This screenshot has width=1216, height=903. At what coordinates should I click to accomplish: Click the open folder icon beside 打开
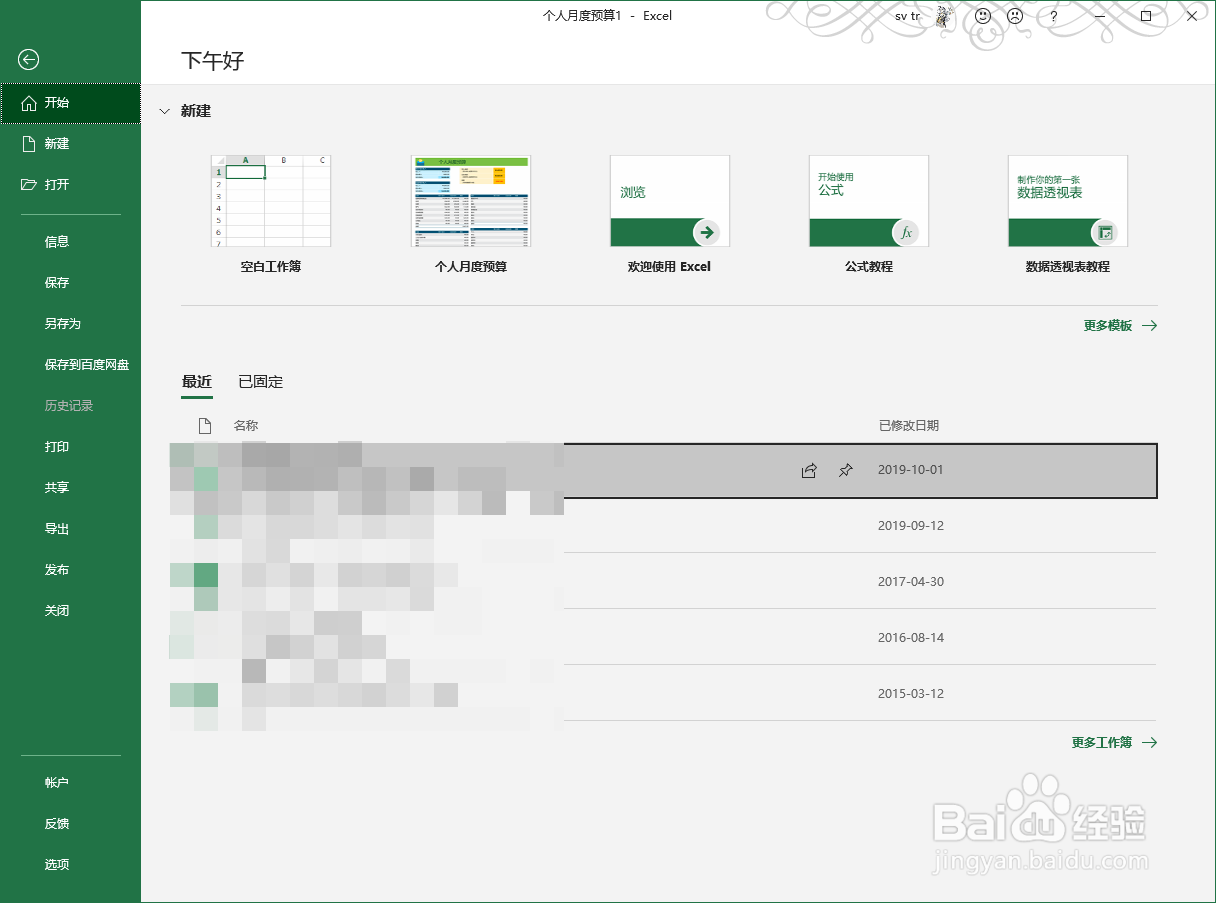28,185
